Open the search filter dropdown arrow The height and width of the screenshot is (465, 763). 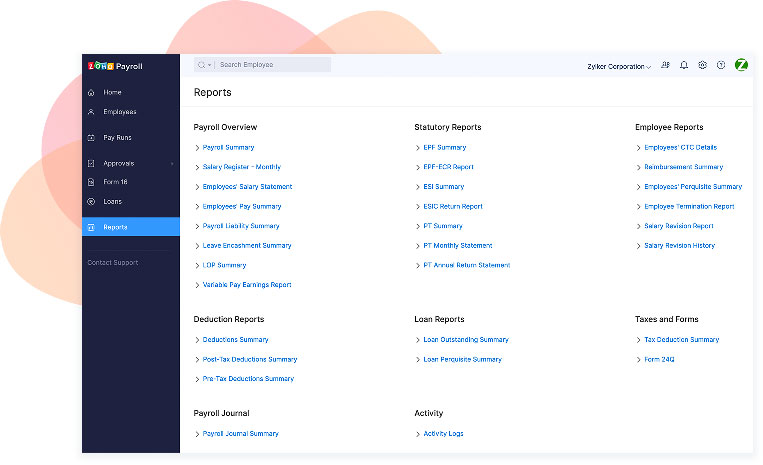pyautogui.click(x=210, y=65)
